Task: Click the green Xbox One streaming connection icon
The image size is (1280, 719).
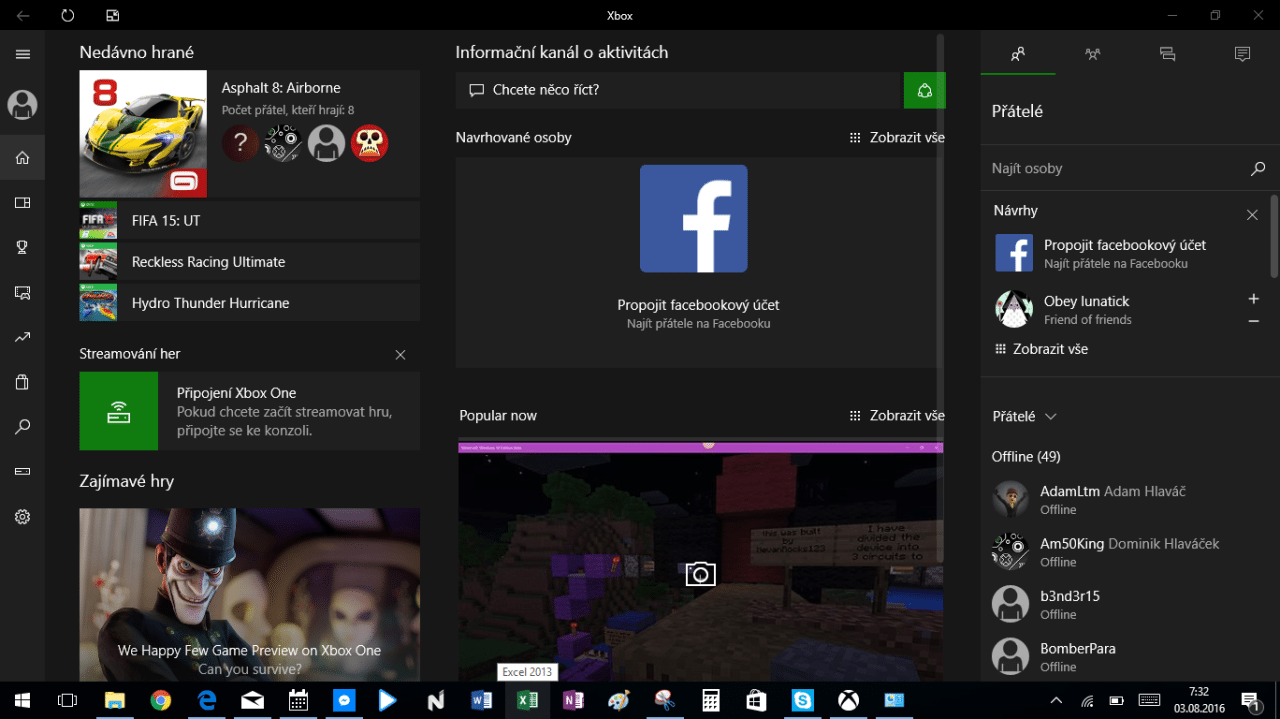Action: point(119,411)
